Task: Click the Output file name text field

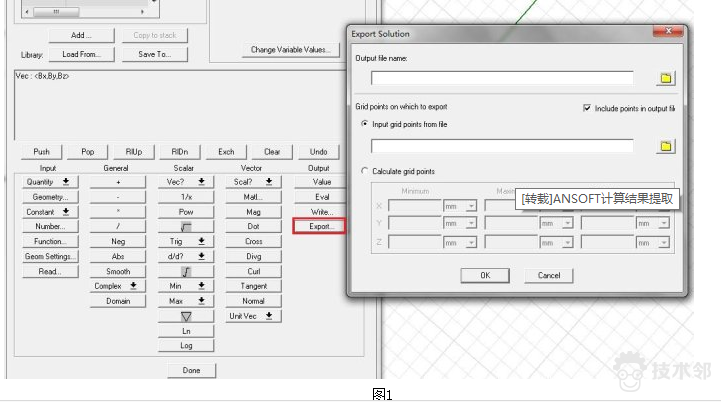Action: click(x=502, y=78)
